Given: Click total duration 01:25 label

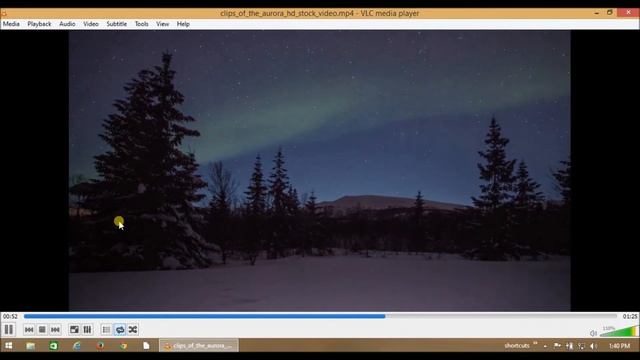Looking at the screenshot, I should [x=629, y=316].
